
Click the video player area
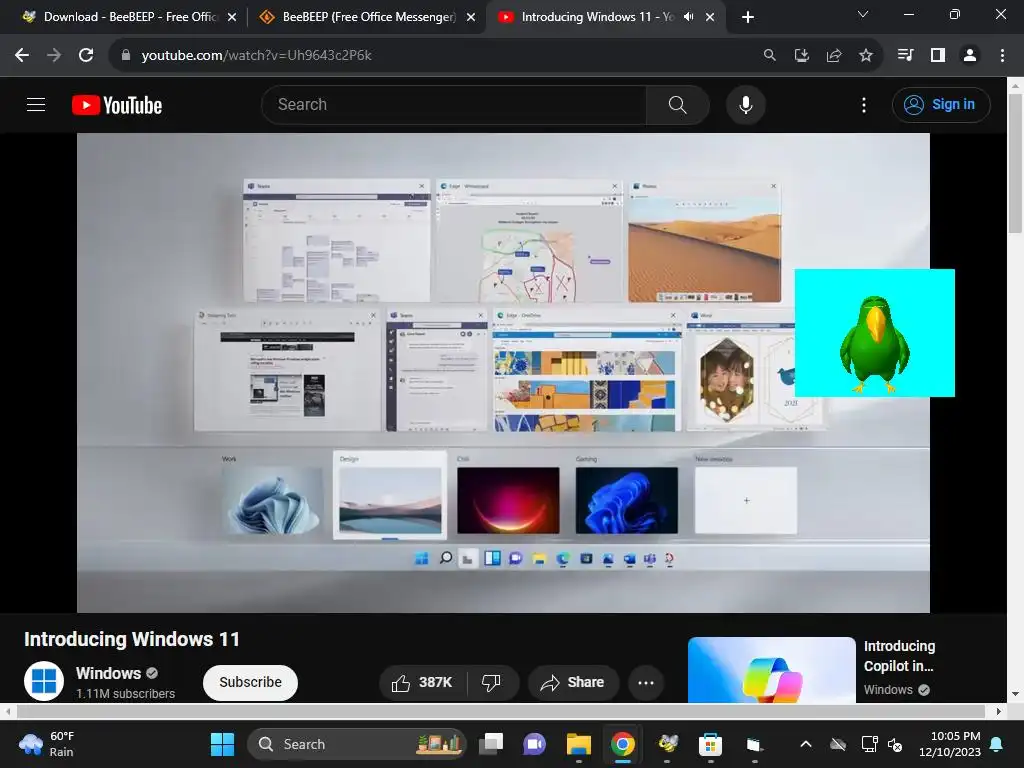pos(503,373)
